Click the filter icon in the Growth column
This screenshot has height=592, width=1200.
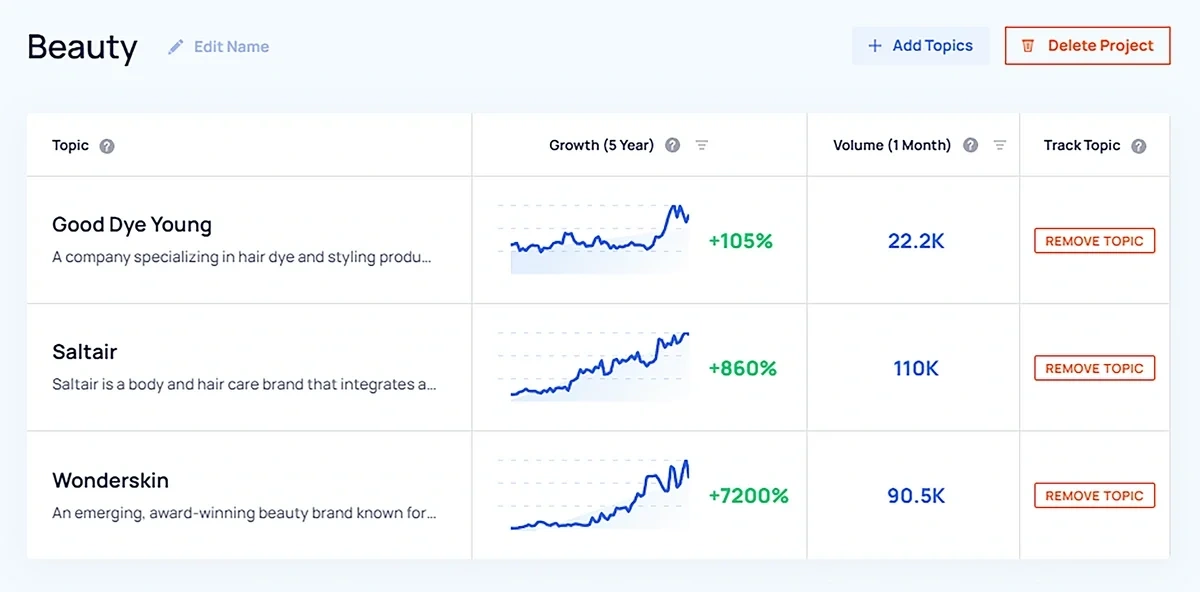click(702, 145)
